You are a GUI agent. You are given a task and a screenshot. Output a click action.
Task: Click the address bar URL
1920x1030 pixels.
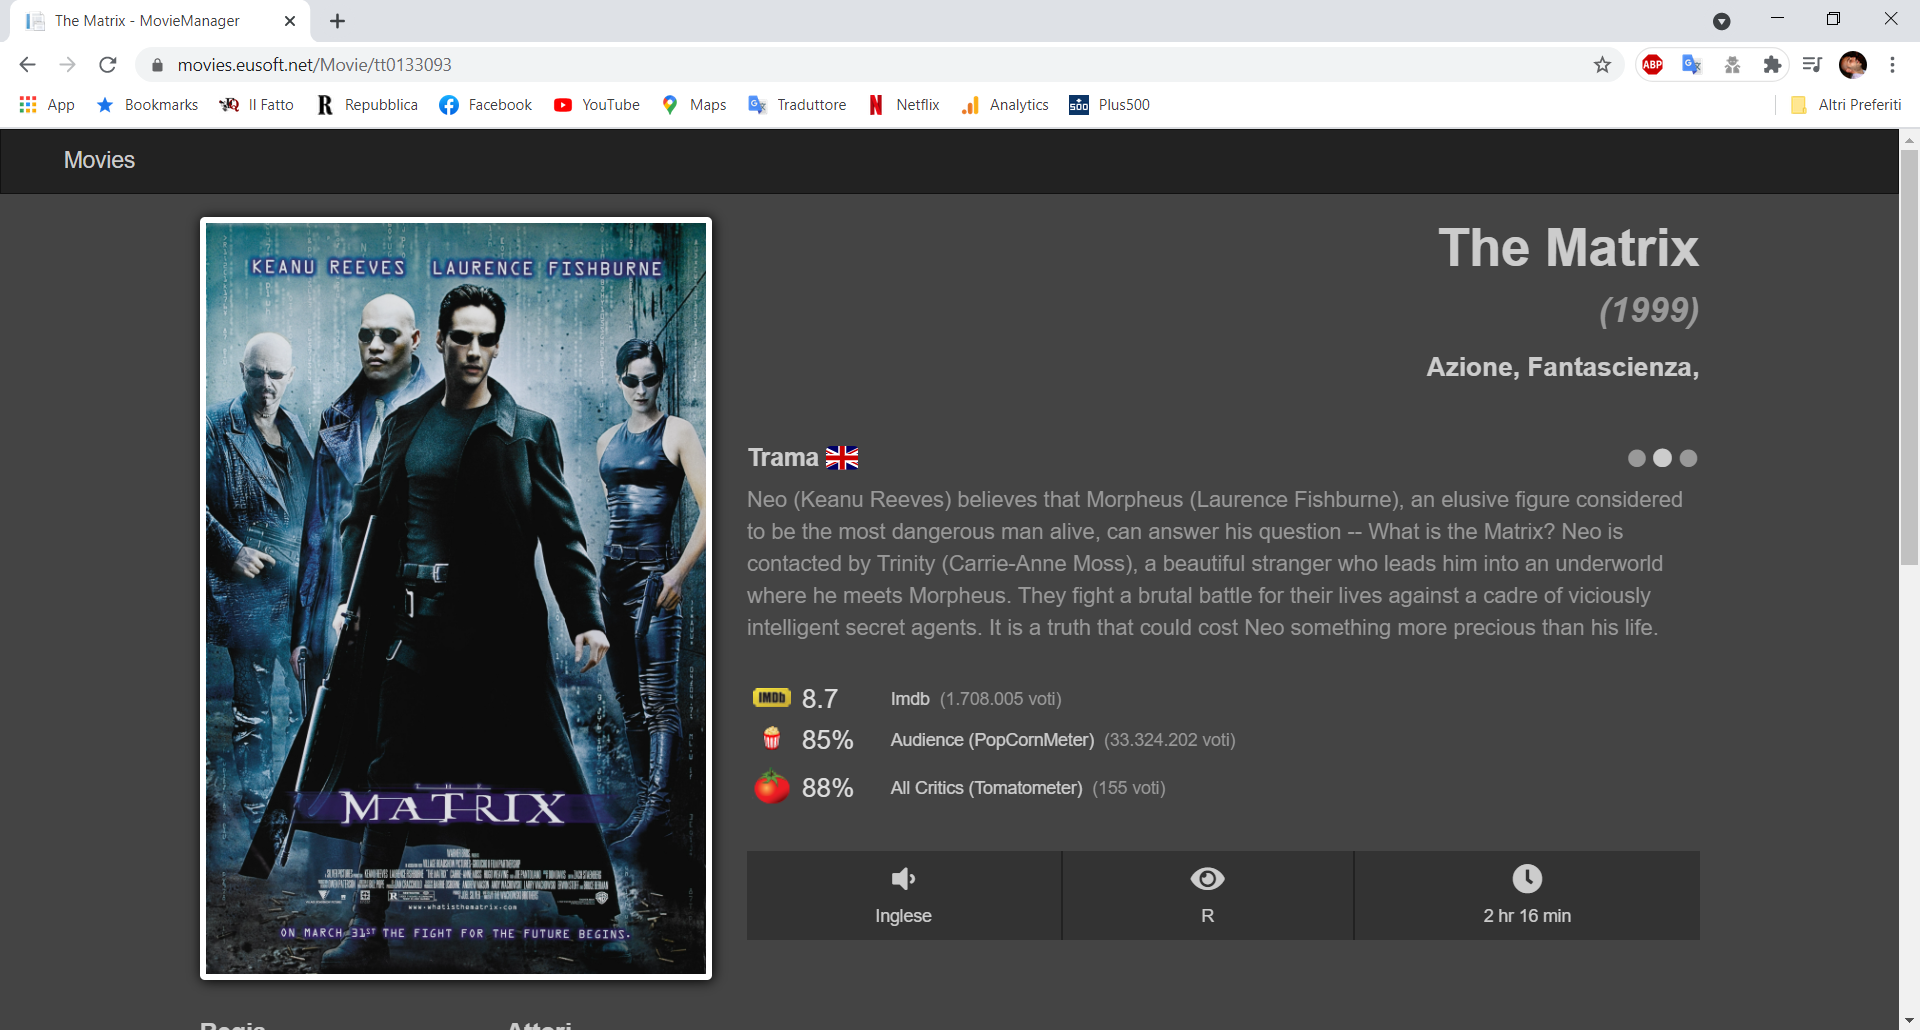coord(315,65)
